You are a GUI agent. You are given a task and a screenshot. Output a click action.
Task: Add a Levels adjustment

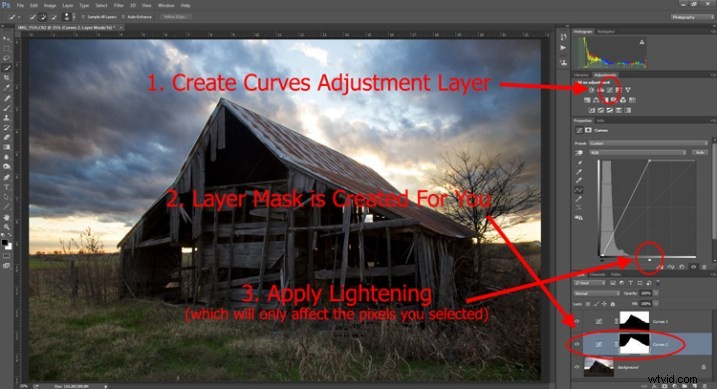point(601,90)
